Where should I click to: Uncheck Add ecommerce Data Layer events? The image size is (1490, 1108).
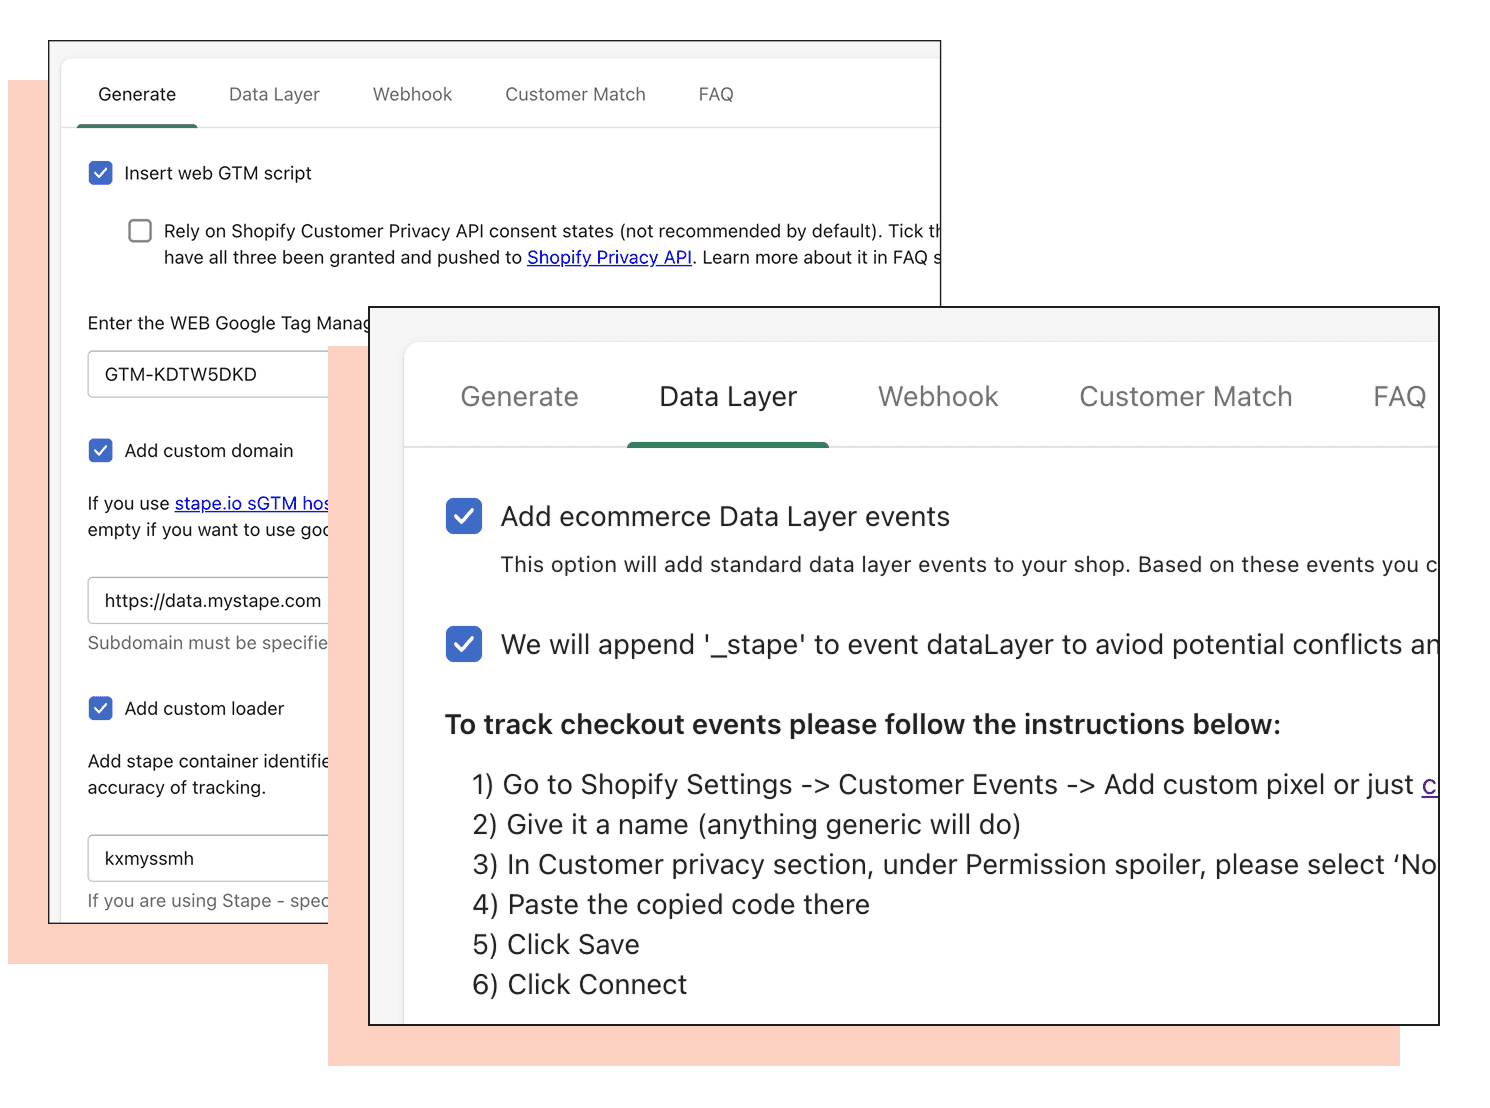tap(464, 516)
